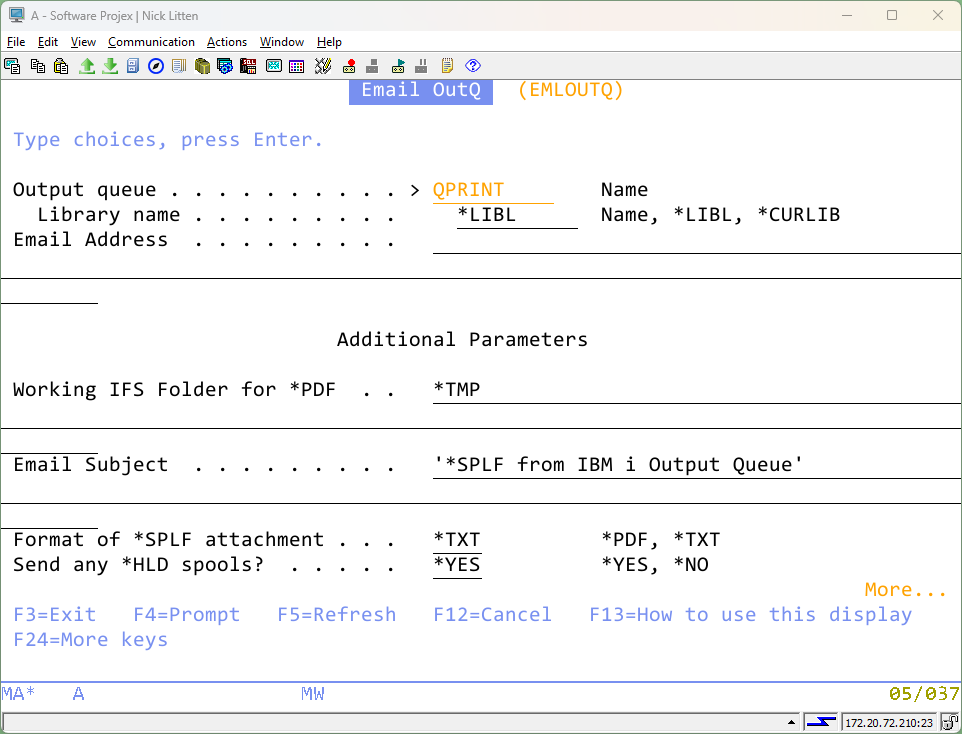Click F24=More keys

90,639
